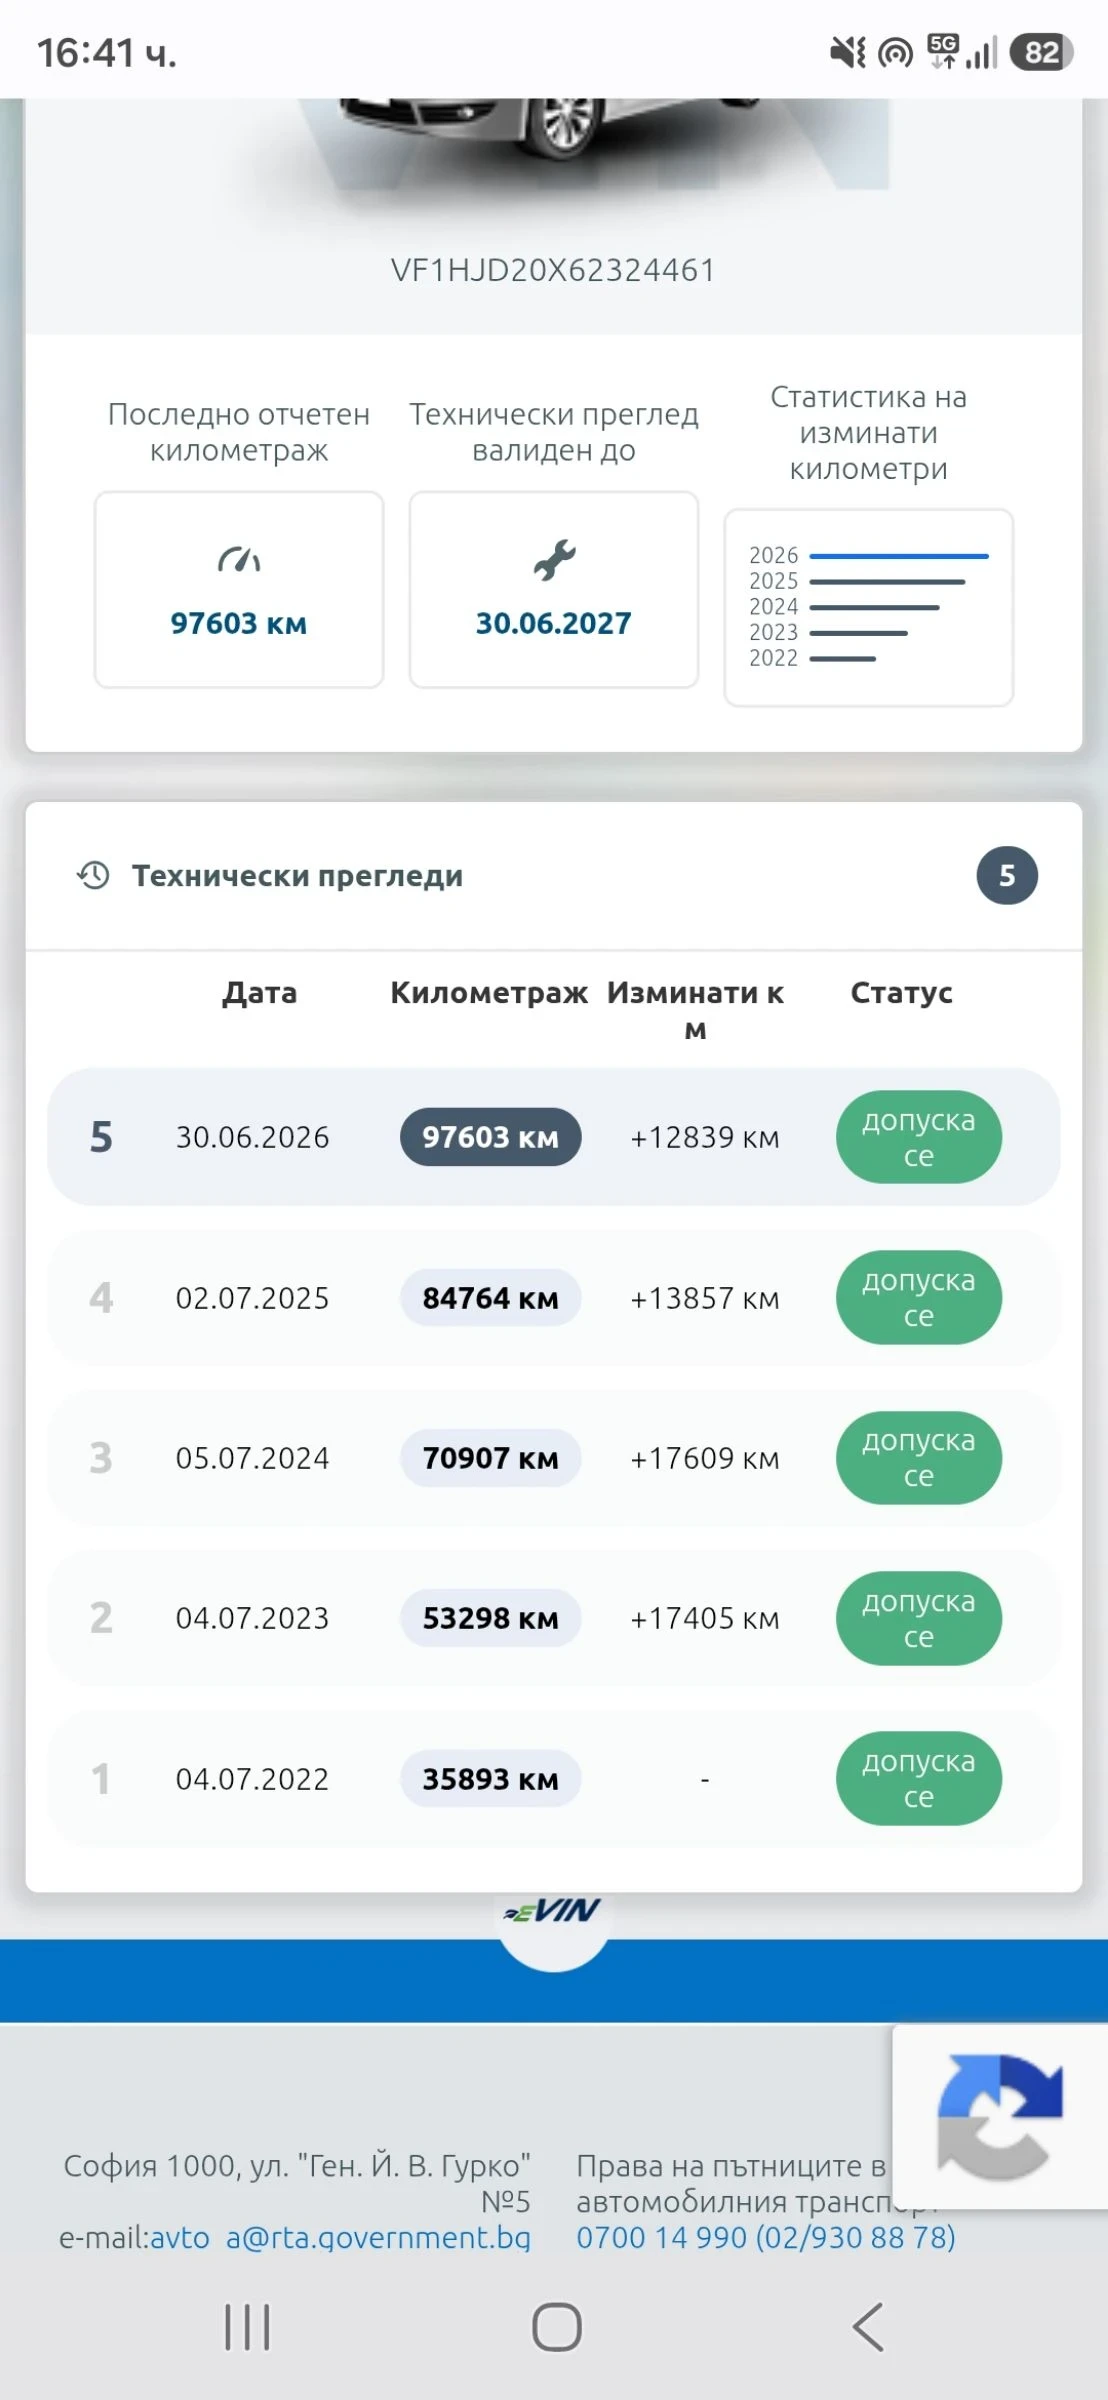This screenshot has height=2400, width=1108.
Task: Tap the speedometer icon above 97603 км
Action: pos(239,560)
